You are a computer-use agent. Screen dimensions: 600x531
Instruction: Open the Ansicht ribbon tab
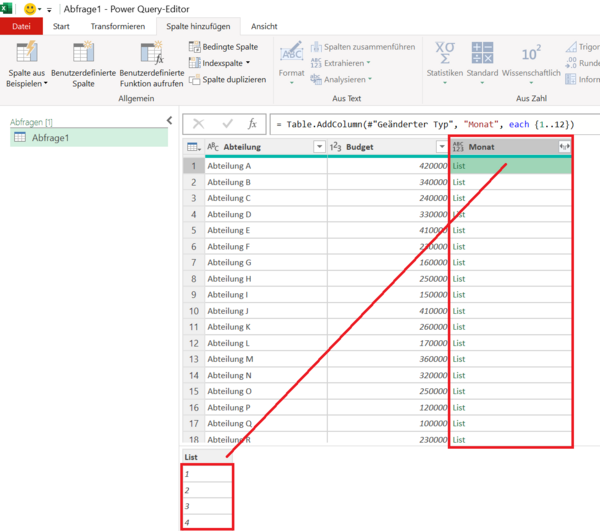[264, 27]
